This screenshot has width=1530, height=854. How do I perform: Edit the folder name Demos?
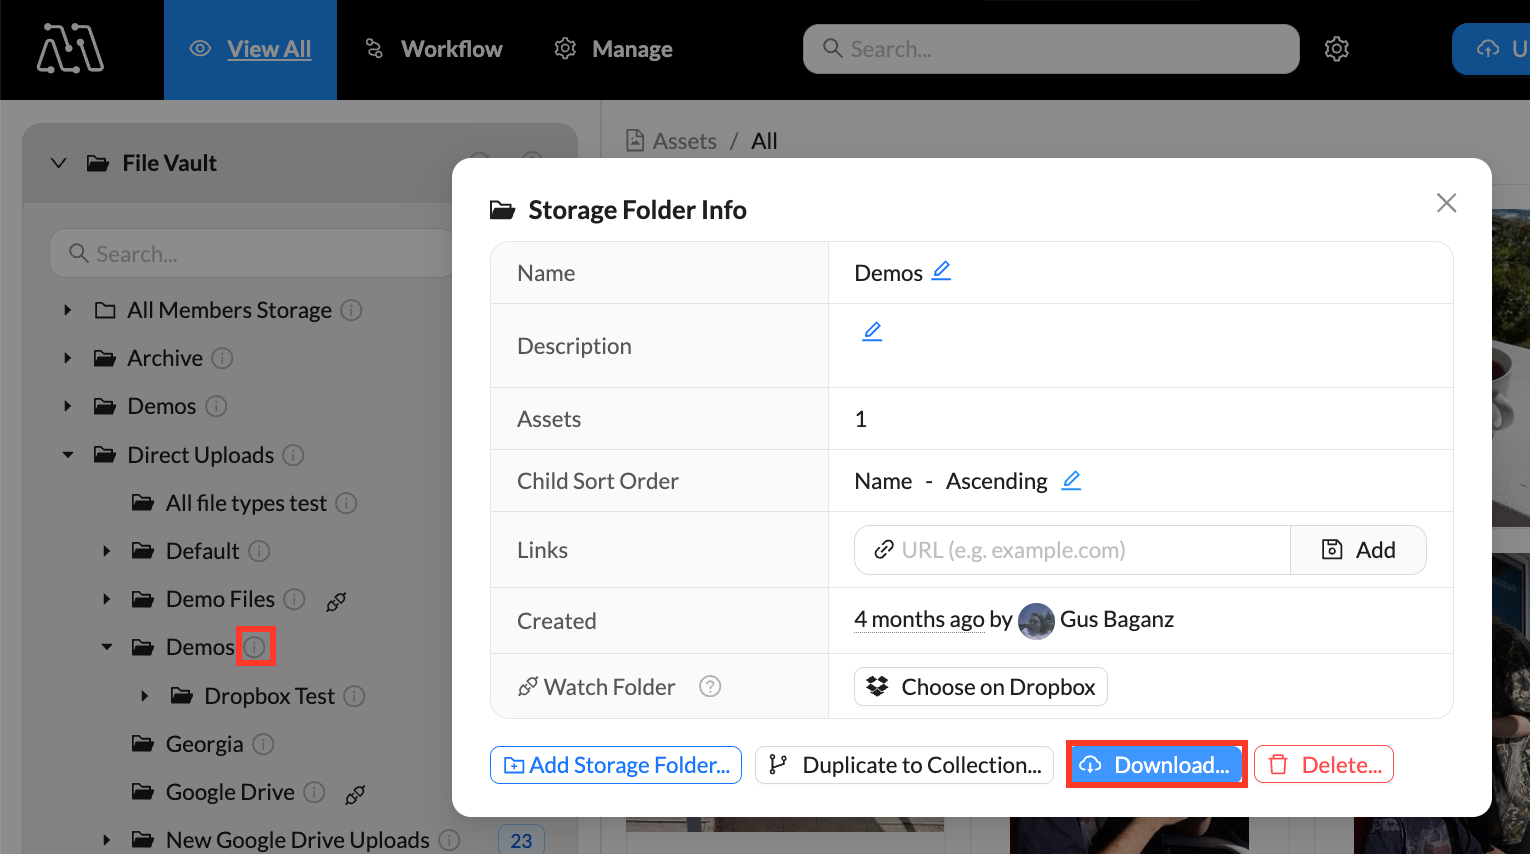coord(941,271)
